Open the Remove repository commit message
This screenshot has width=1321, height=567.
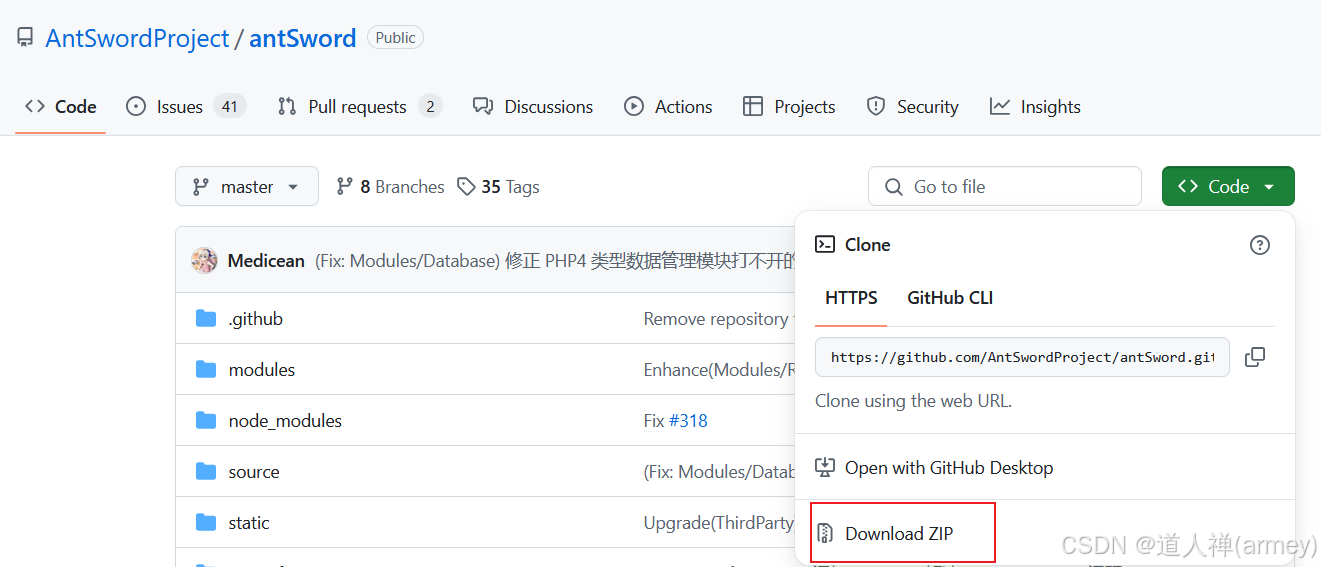(718, 318)
